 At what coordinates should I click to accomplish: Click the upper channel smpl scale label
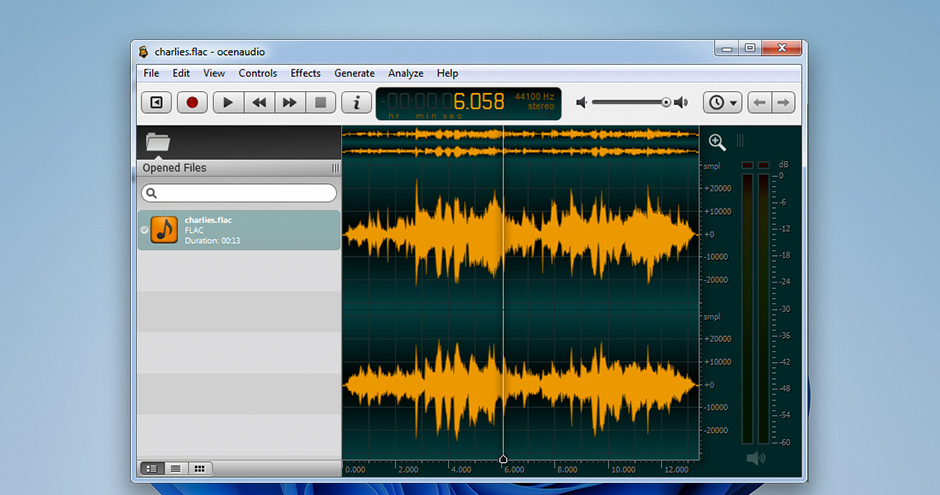[x=712, y=167]
